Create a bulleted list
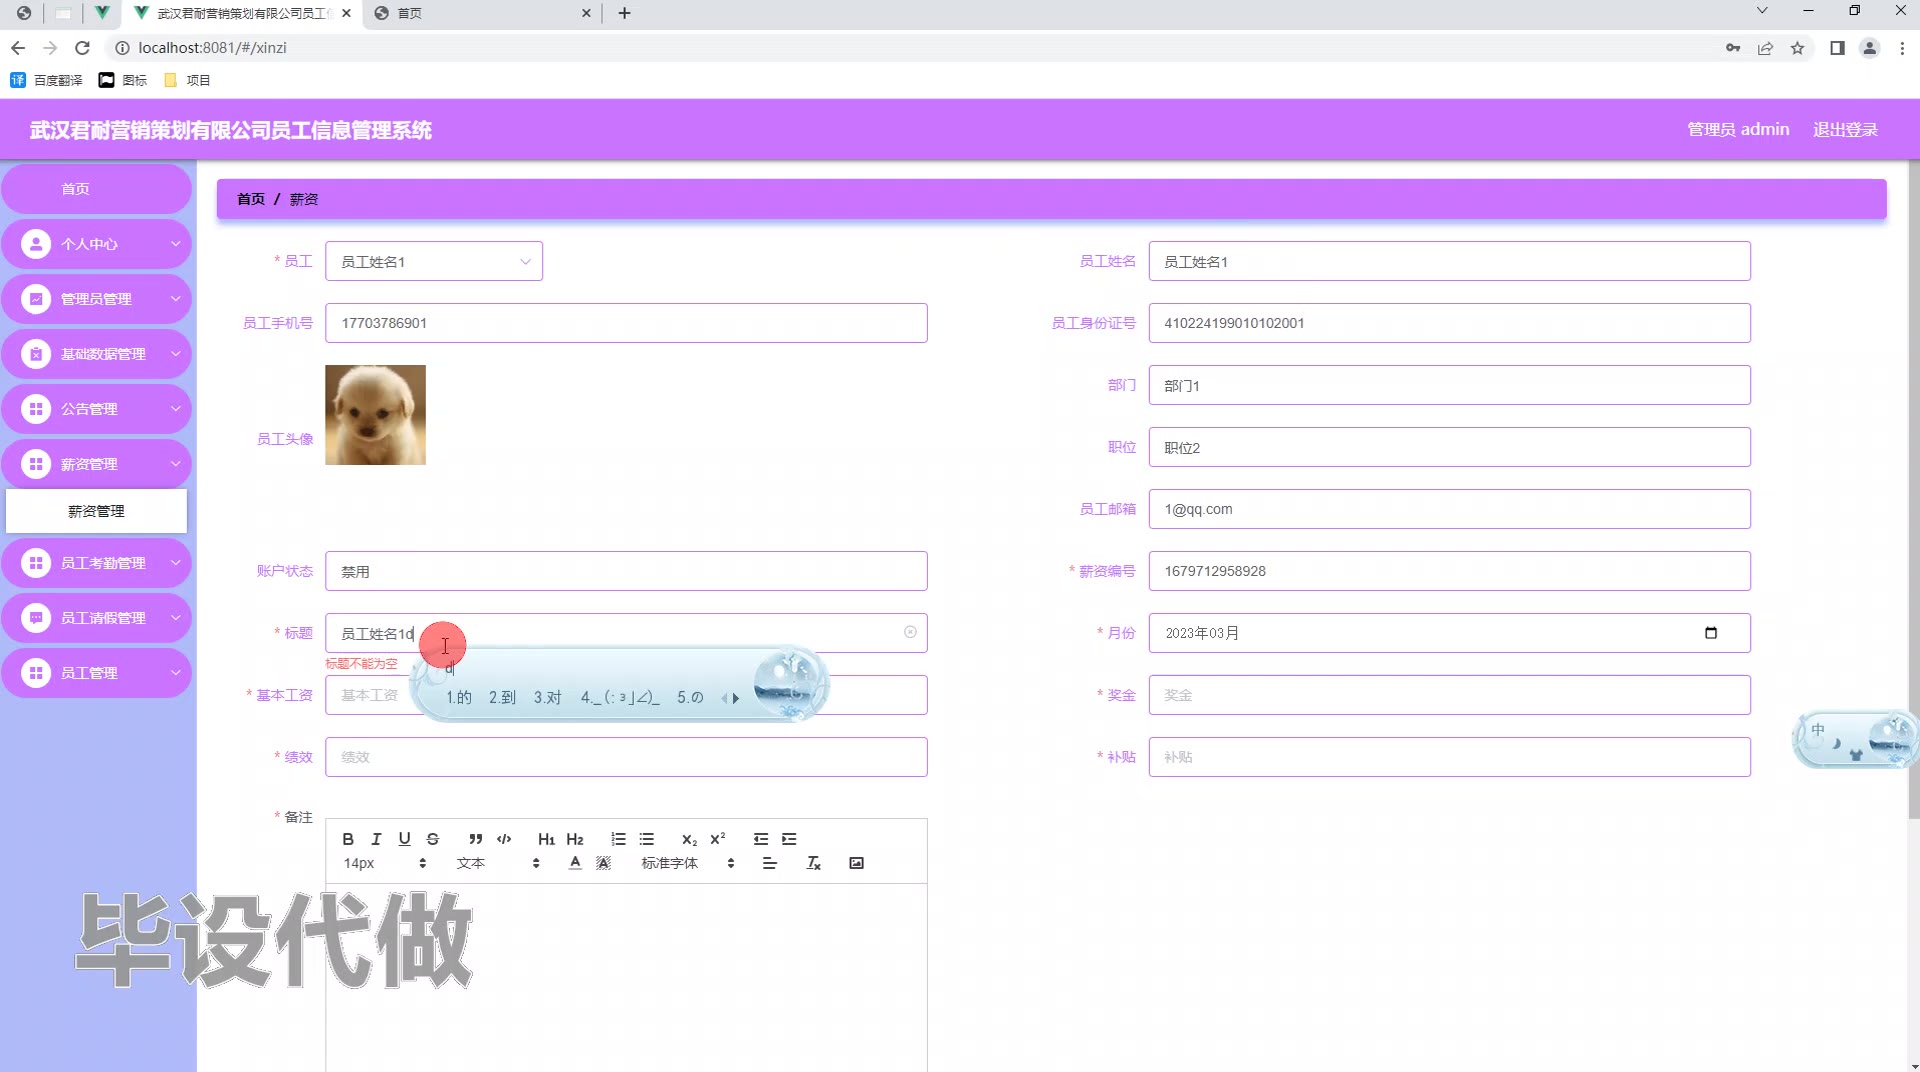The image size is (1920, 1072). point(647,839)
